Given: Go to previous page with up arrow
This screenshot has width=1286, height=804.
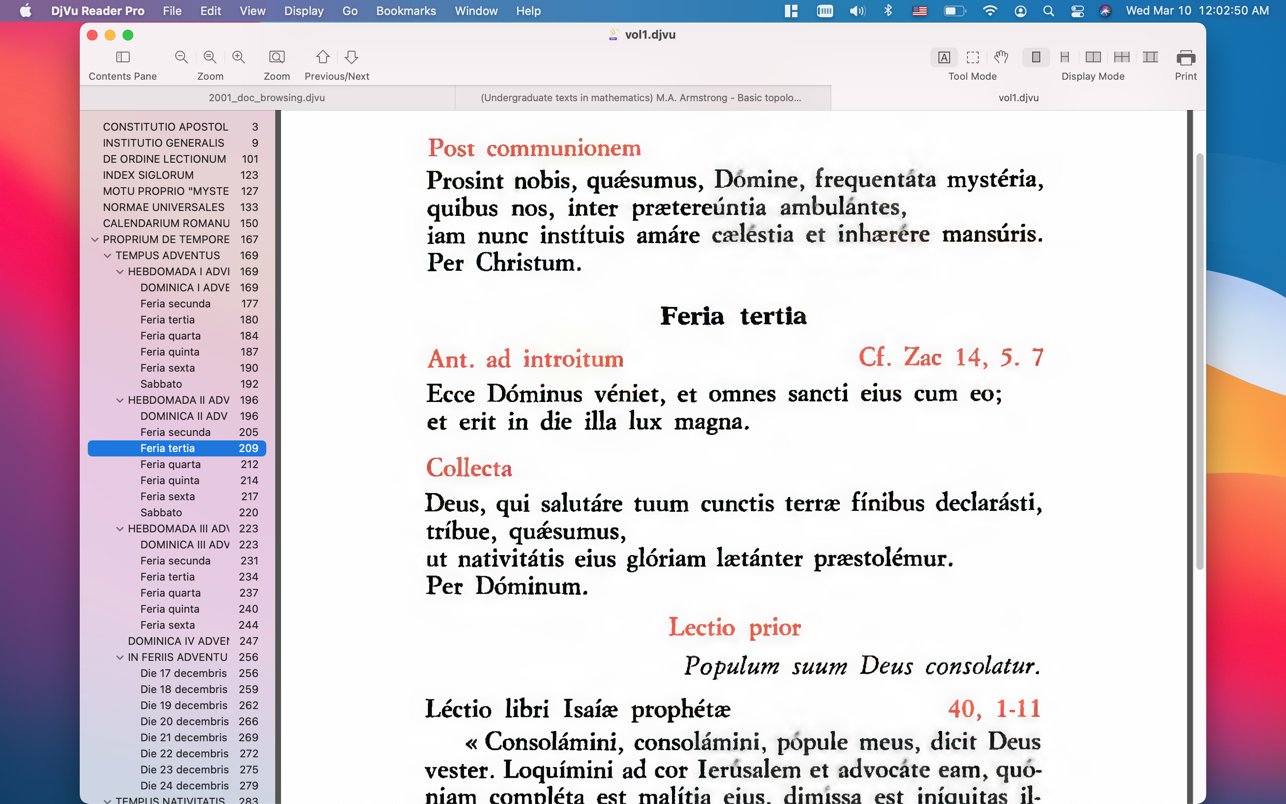Looking at the screenshot, I should tap(322, 58).
